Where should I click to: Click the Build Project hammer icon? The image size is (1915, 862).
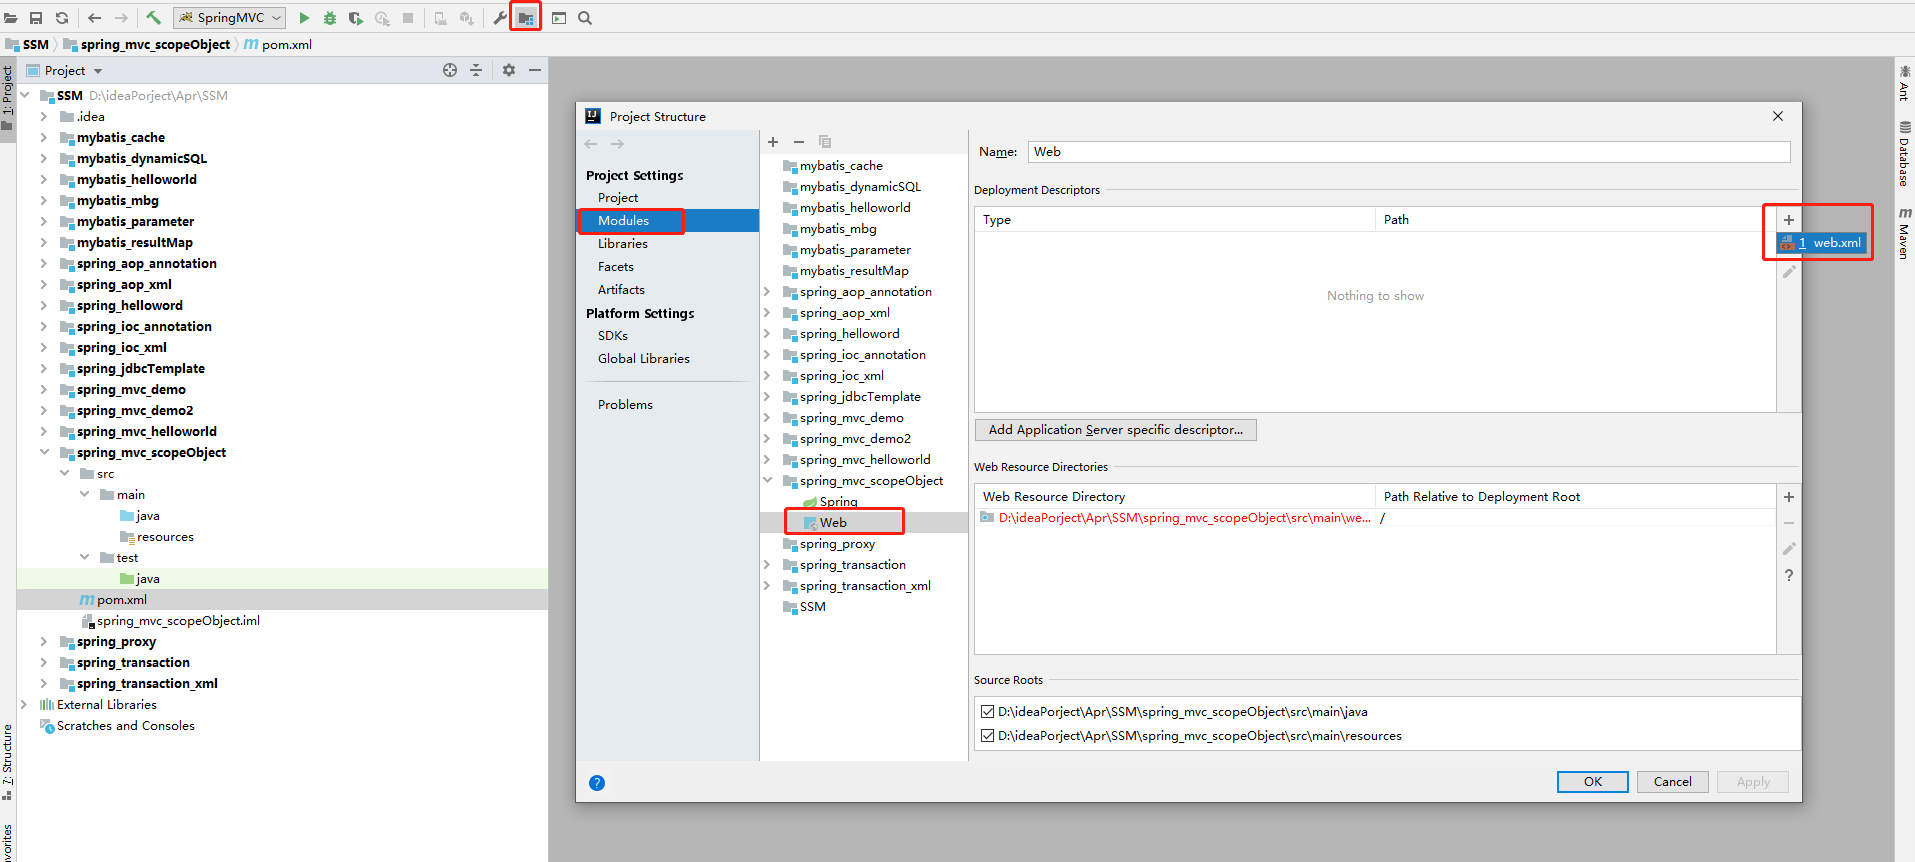153,18
